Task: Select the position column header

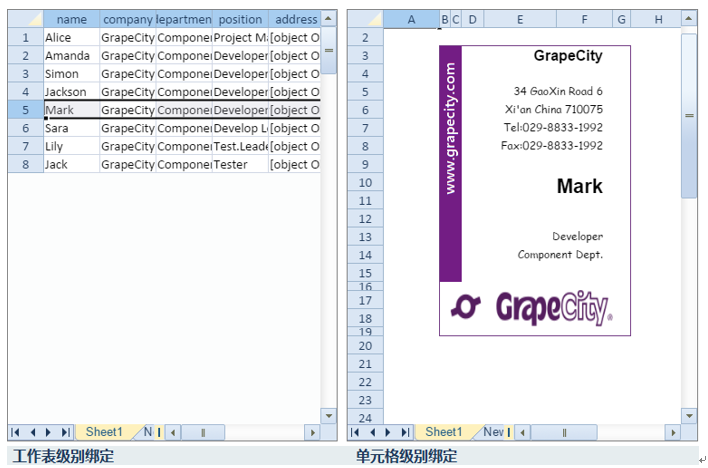Action: (x=240, y=19)
